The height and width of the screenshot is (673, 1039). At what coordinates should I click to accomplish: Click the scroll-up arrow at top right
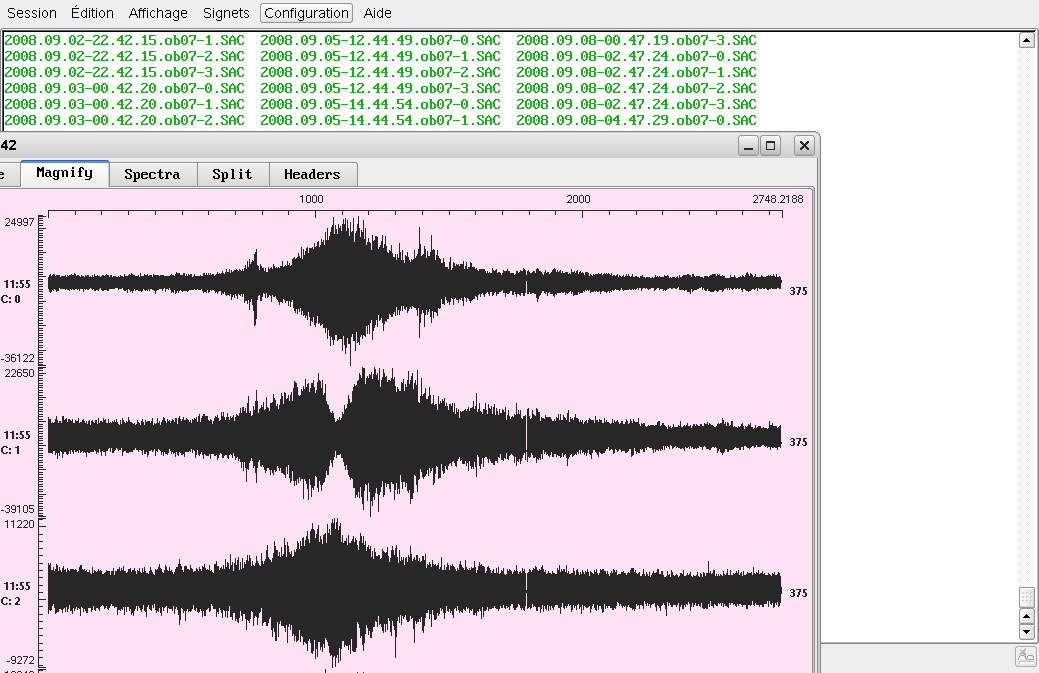(1026, 40)
